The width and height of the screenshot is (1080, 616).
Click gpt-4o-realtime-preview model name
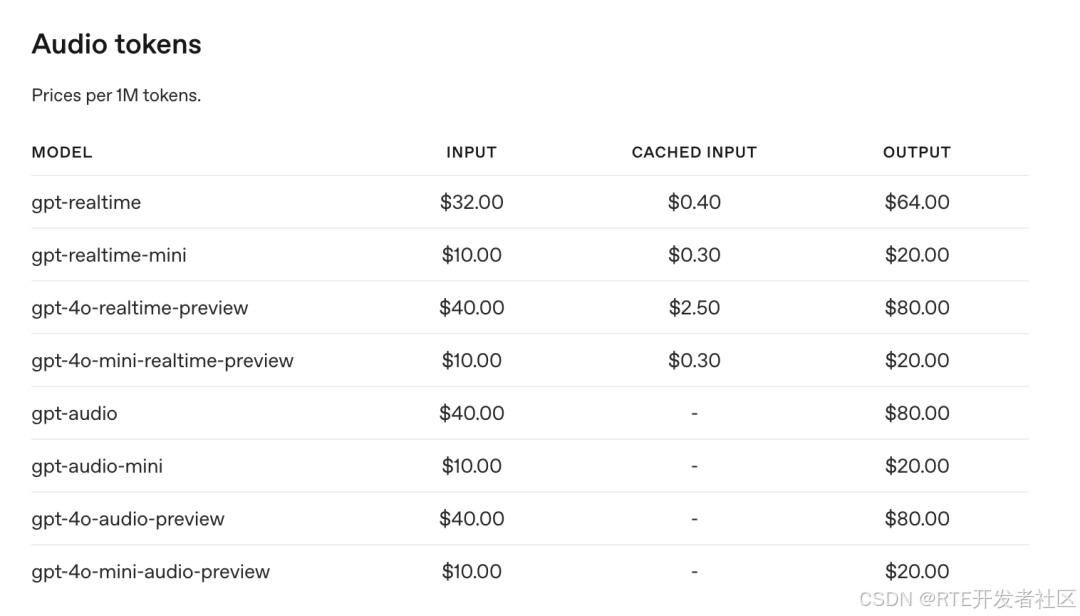[140, 308]
